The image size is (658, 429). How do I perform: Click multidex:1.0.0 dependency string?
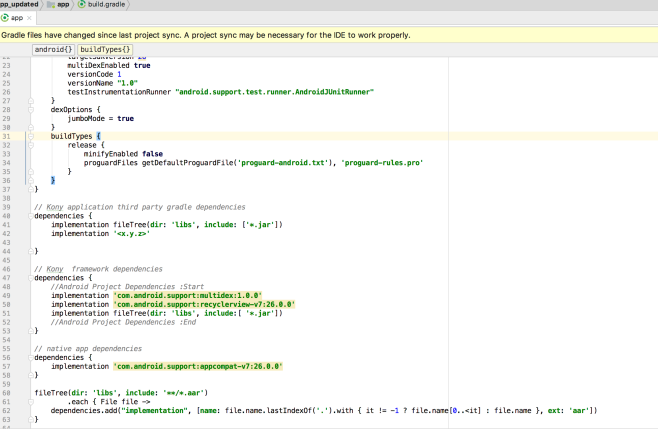click(x=188, y=296)
